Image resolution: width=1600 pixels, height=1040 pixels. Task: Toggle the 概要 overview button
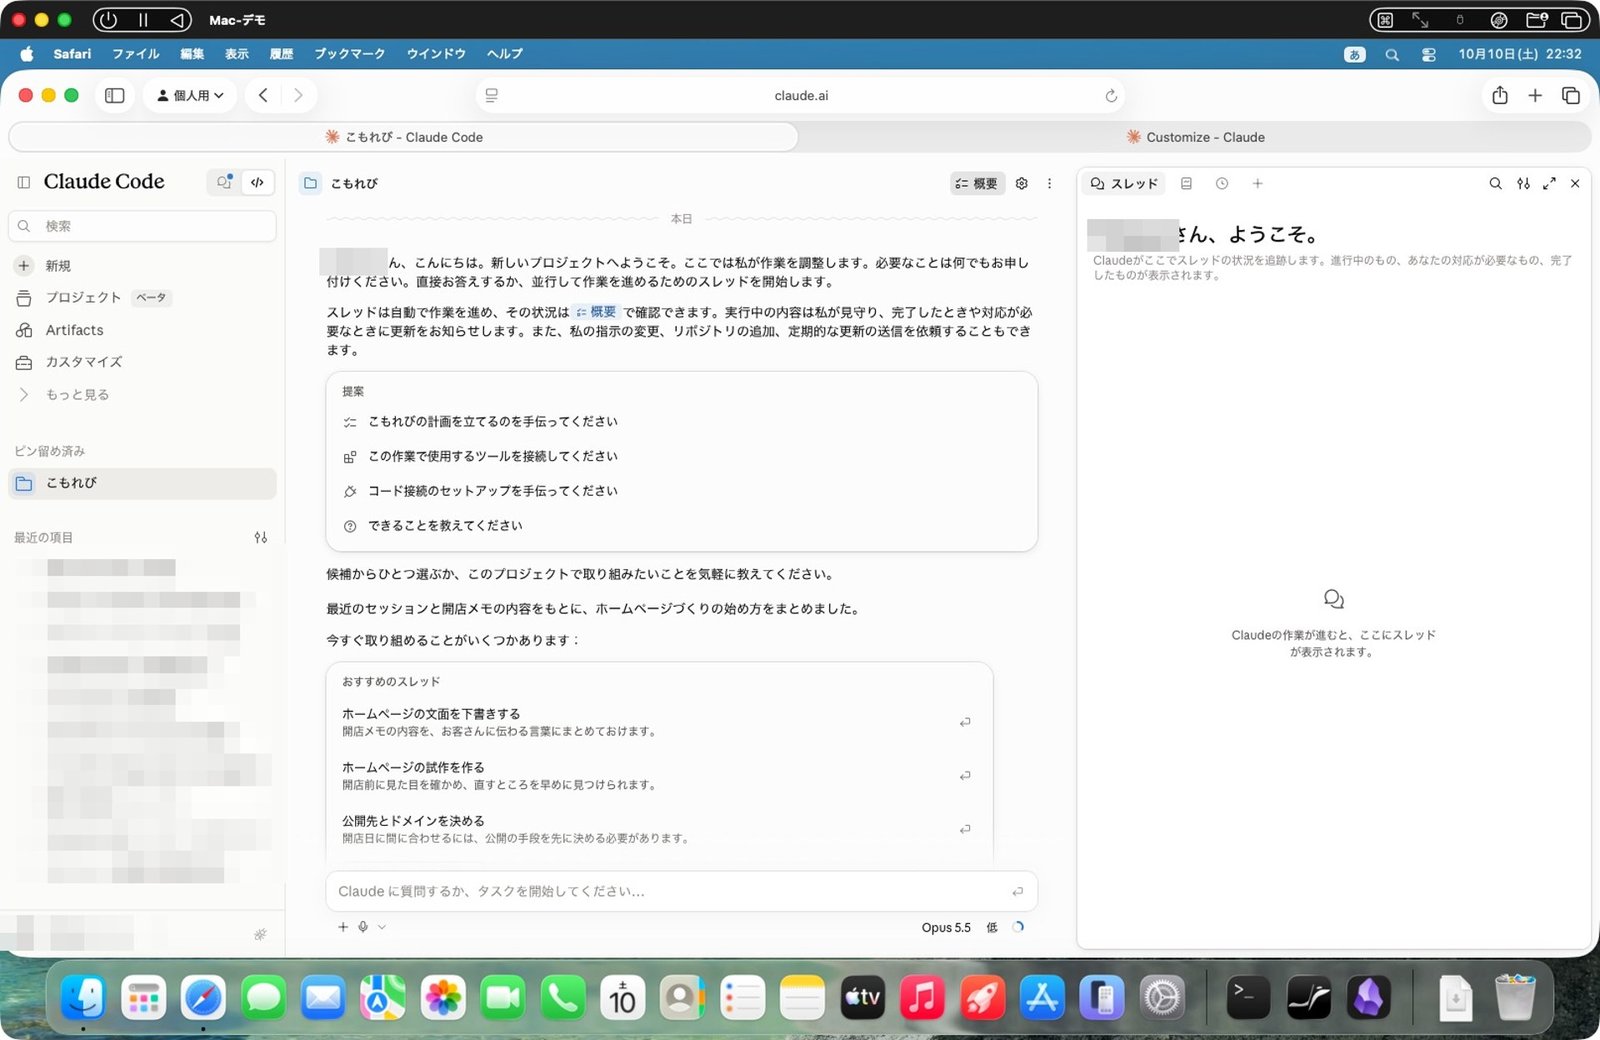[x=976, y=183]
